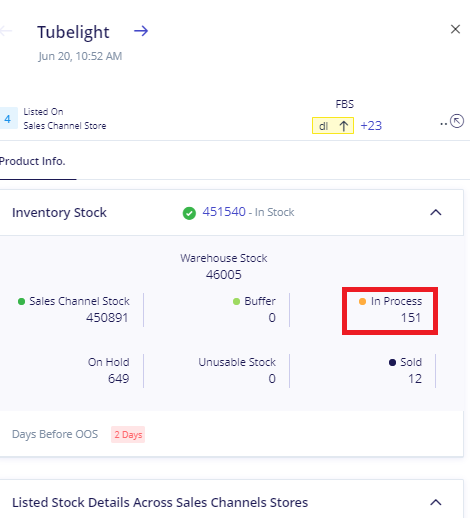Select the On Hold value 649
Screen dimensions: 470x518
(119, 379)
